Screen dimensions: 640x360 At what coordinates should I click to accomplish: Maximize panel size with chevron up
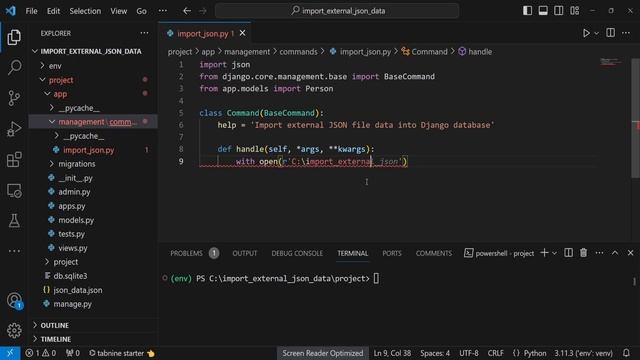pos(615,253)
